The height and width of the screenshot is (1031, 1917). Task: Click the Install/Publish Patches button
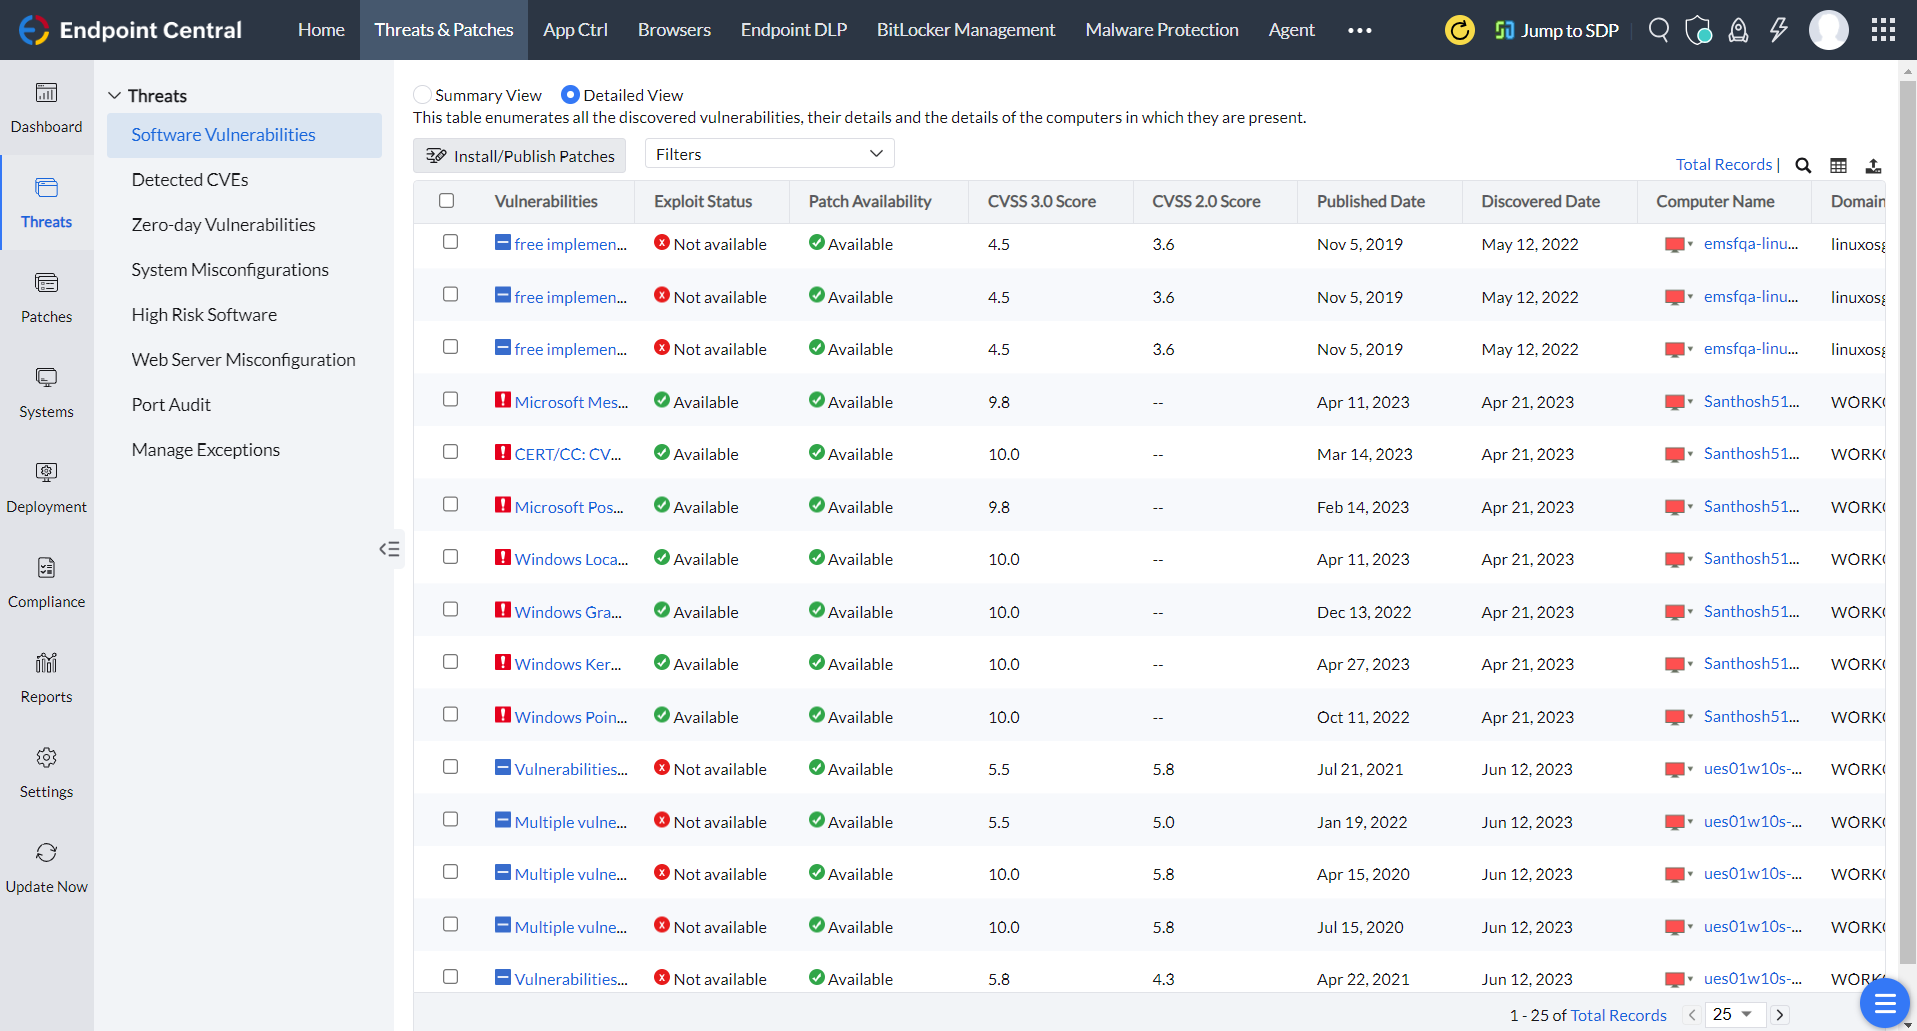click(x=519, y=155)
